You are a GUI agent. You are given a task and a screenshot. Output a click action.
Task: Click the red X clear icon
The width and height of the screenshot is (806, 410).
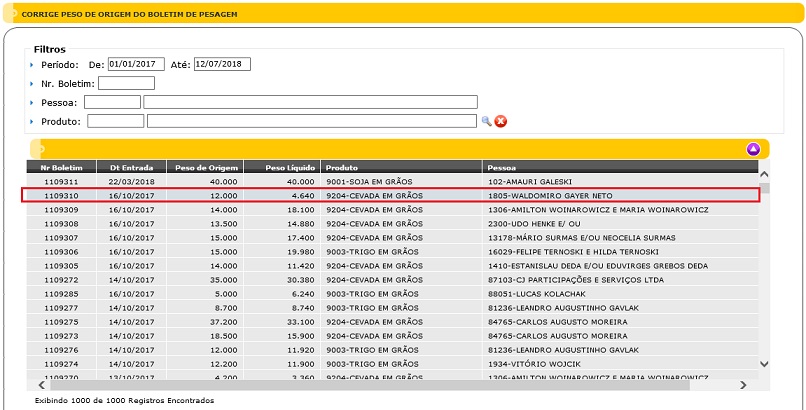(x=501, y=121)
